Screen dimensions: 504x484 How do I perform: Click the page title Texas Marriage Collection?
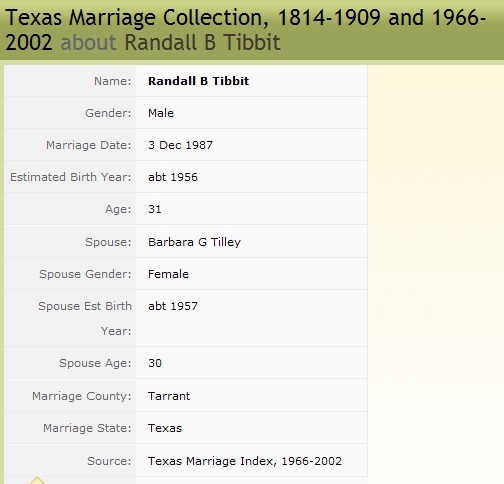tap(137, 17)
